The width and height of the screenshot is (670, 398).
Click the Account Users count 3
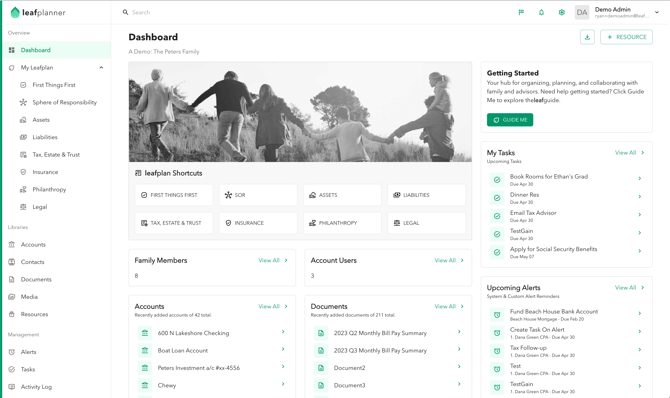312,276
